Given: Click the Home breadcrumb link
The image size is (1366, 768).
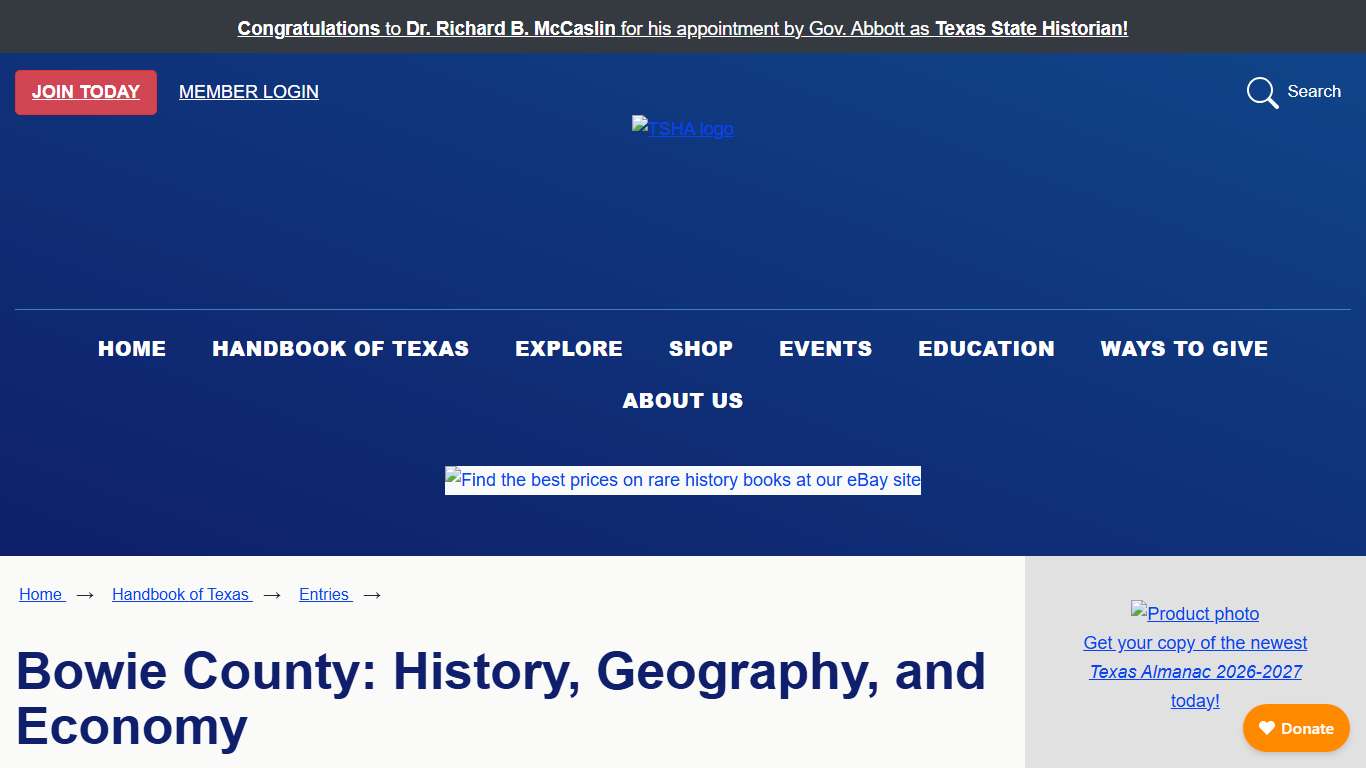Looking at the screenshot, I should click(41, 594).
